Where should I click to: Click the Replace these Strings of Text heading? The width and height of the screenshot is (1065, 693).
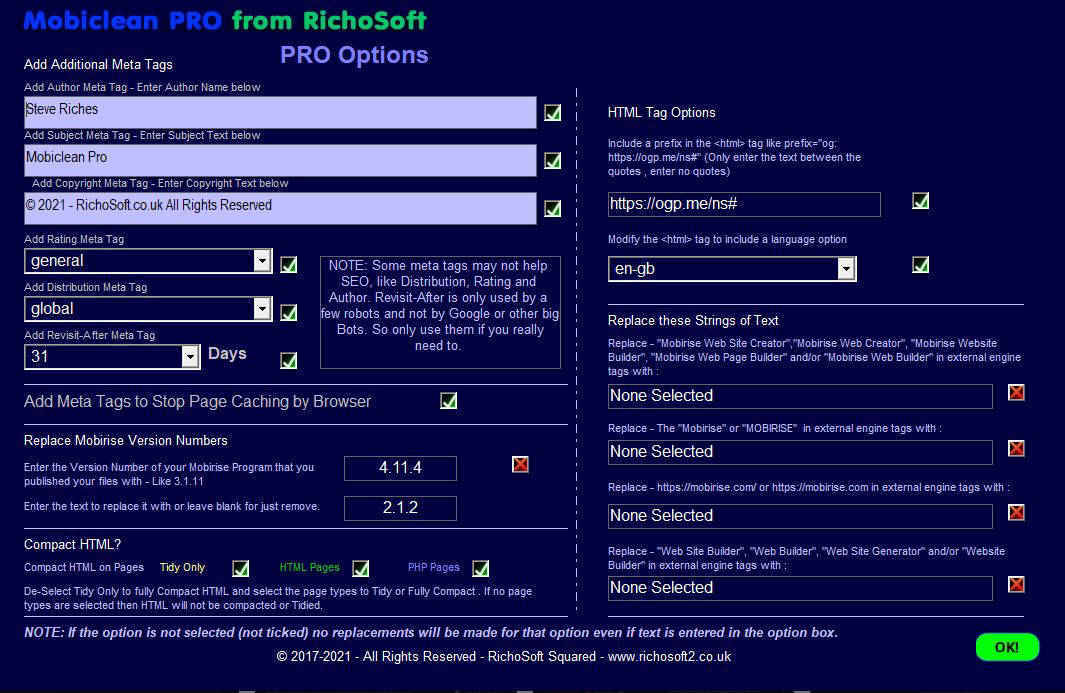(x=693, y=321)
